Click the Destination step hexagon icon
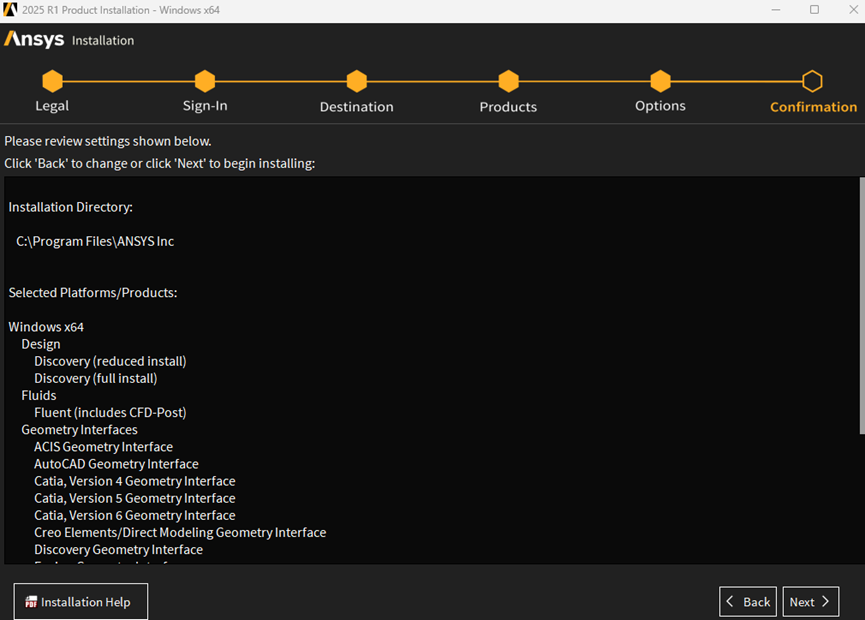Image resolution: width=865 pixels, height=620 pixels. [357, 81]
